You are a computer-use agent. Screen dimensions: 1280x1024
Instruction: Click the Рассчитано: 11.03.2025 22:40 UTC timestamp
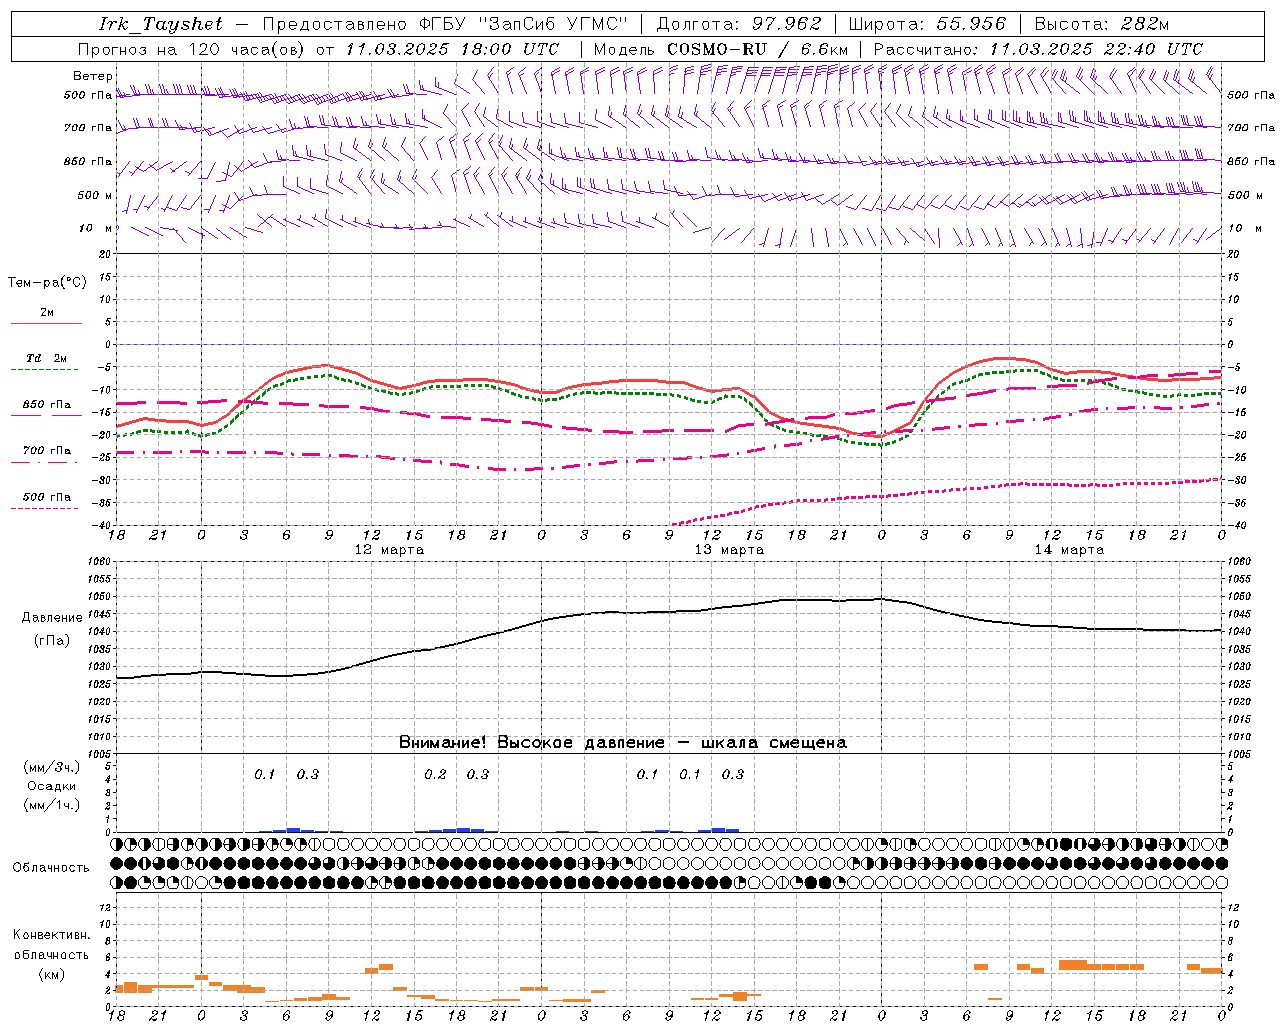(x=1038, y=49)
